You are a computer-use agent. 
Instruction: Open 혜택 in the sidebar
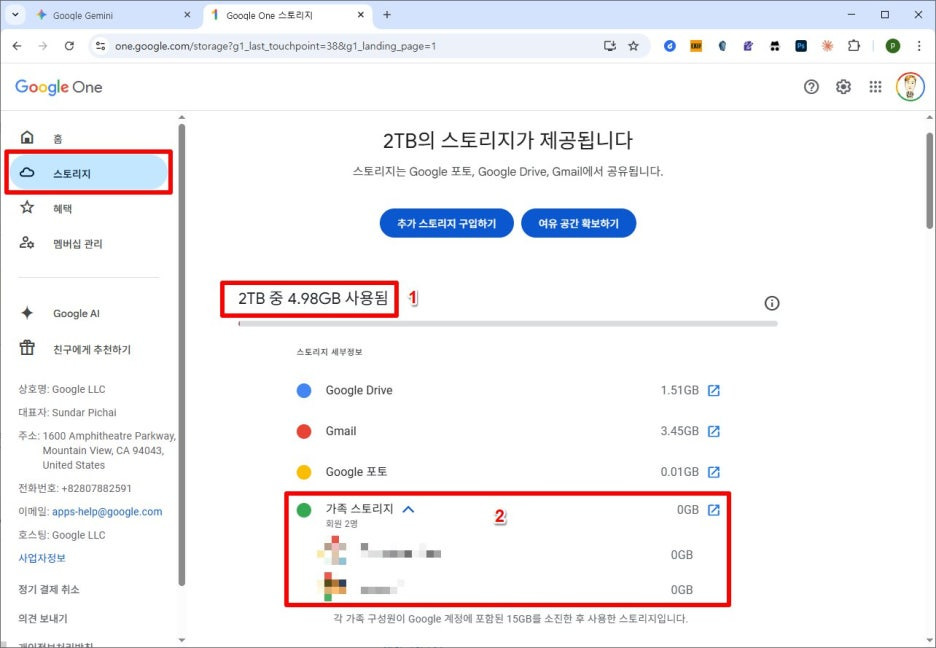(x=88, y=208)
